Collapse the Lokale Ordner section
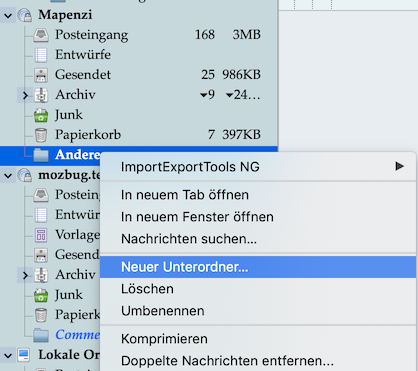 click(x=8, y=355)
